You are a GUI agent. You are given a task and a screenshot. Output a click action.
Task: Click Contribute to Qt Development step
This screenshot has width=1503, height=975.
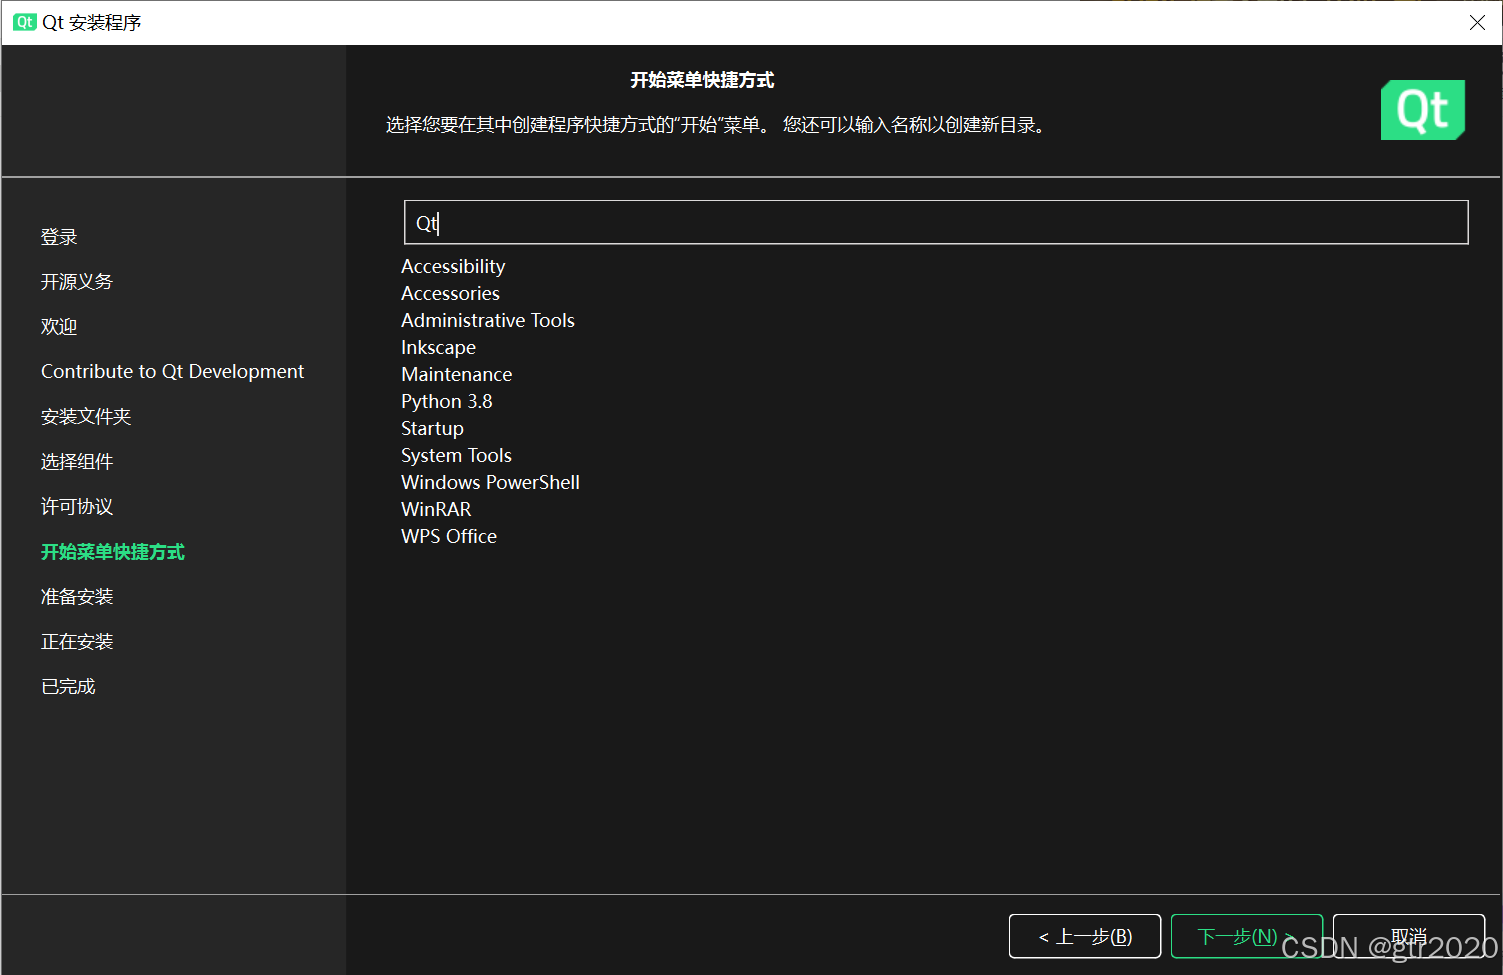[172, 371]
